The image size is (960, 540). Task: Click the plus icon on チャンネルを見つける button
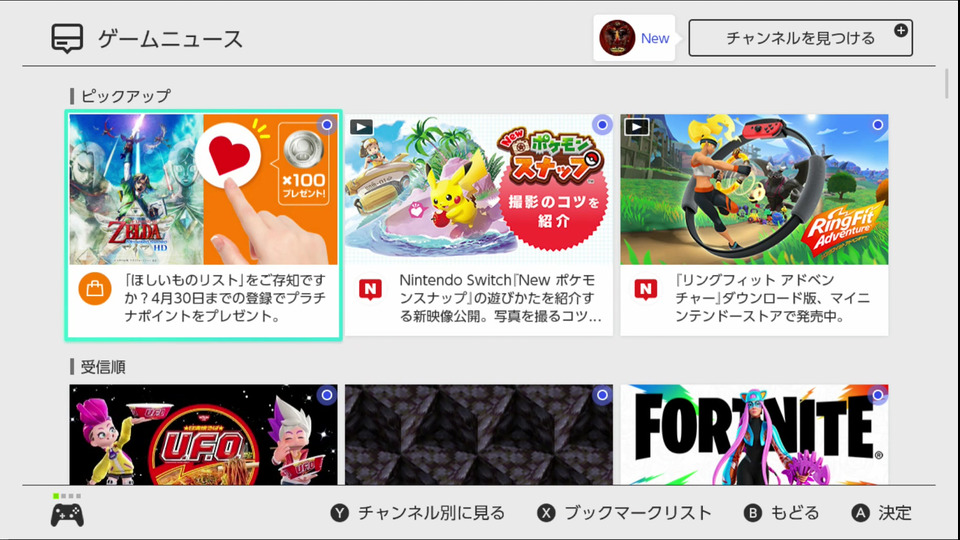coord(901,30)
